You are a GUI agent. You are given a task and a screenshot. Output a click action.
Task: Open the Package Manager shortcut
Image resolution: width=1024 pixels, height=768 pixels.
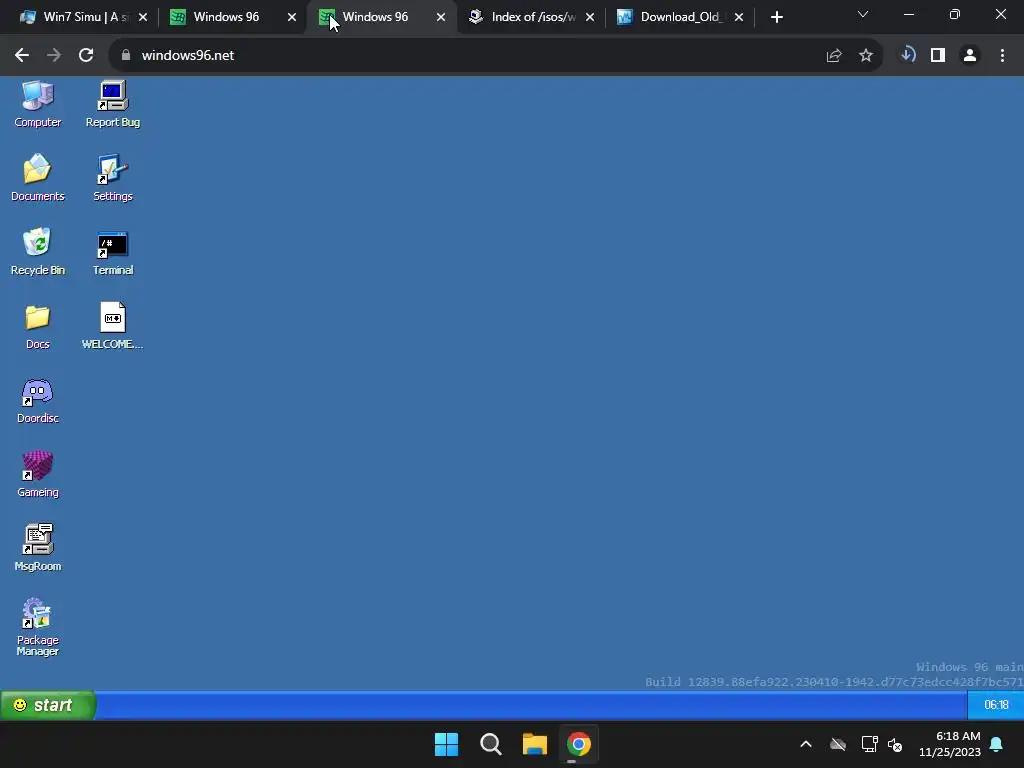pyautogui.click(x=37, y=626)
